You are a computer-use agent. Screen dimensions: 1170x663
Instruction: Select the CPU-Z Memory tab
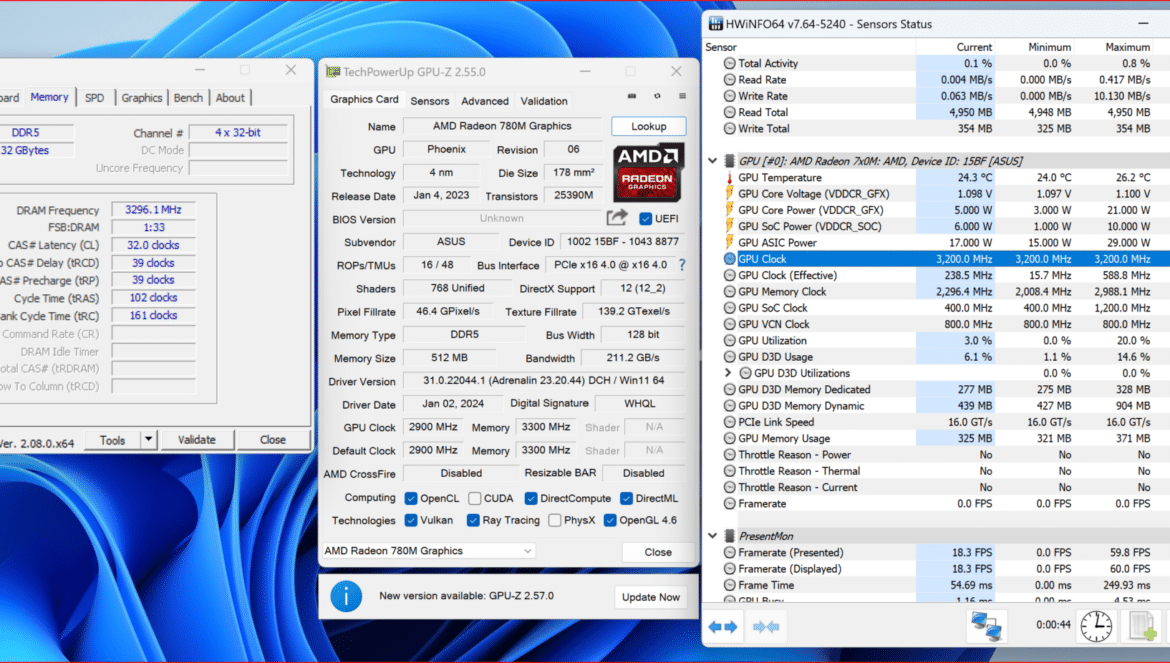pos(49,97)
